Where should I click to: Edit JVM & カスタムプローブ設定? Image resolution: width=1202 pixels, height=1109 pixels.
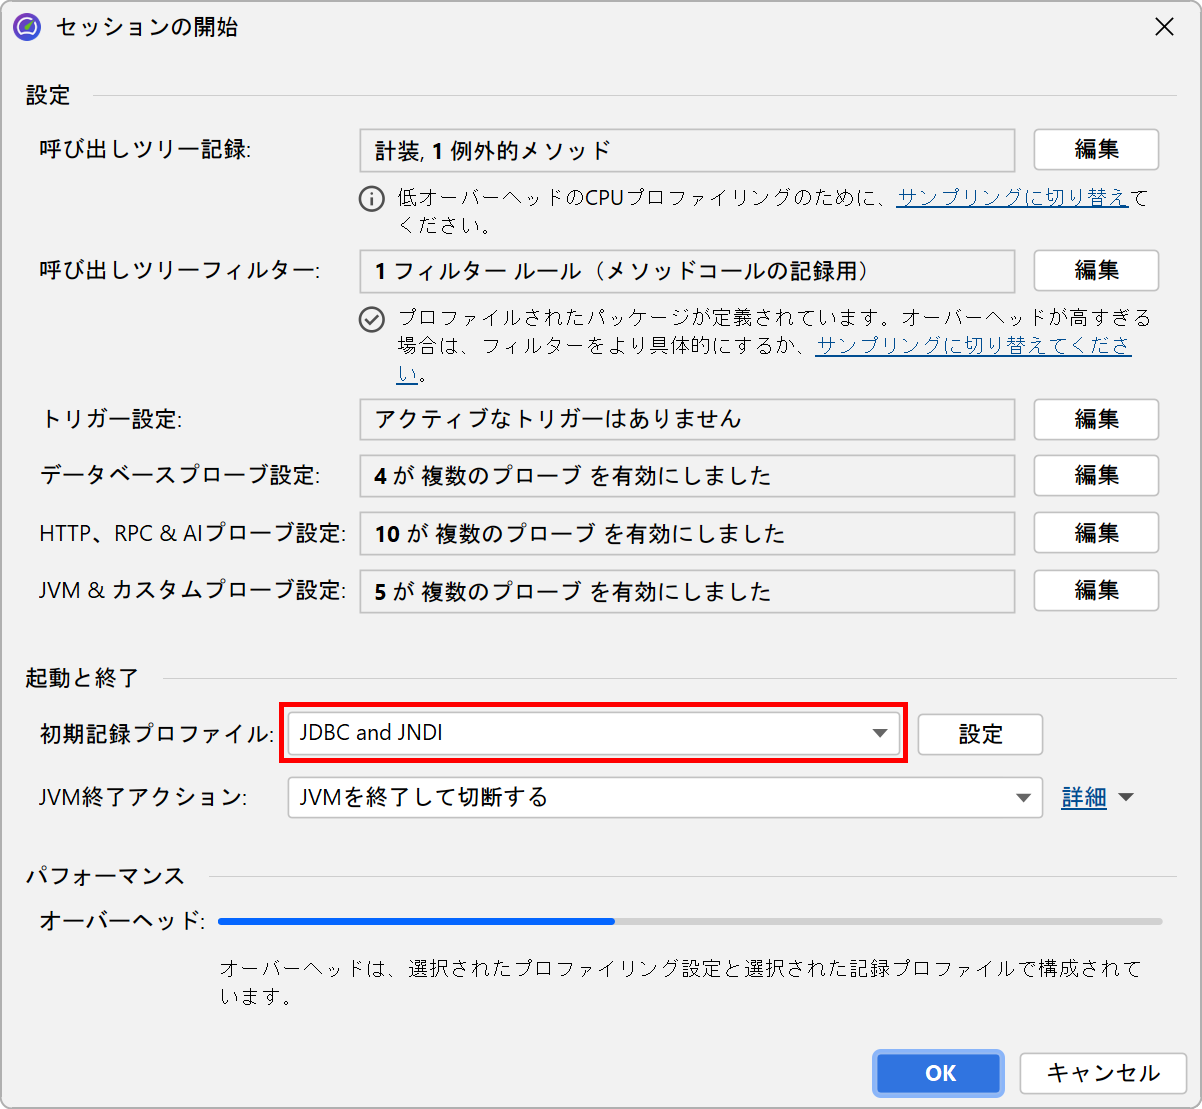1095,591
